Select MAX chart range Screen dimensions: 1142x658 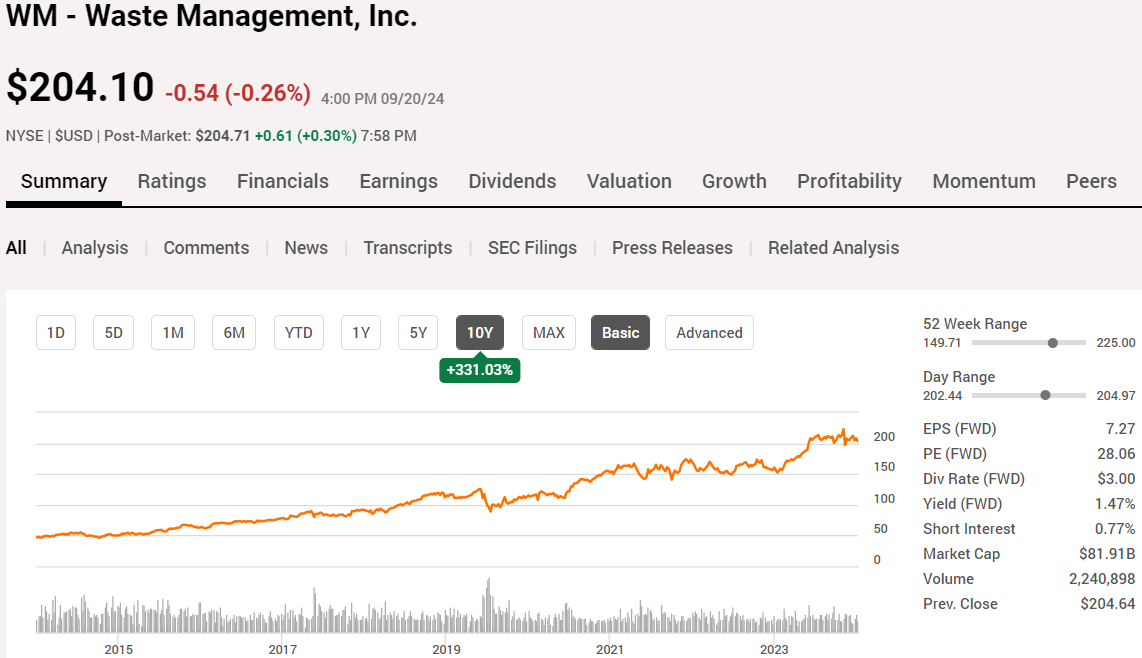point(549,332)
